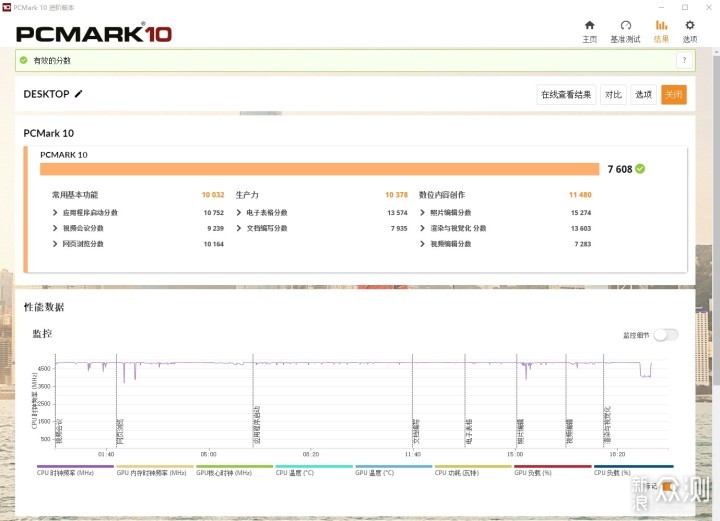Click 在线查看结果 button

(566, 95)
